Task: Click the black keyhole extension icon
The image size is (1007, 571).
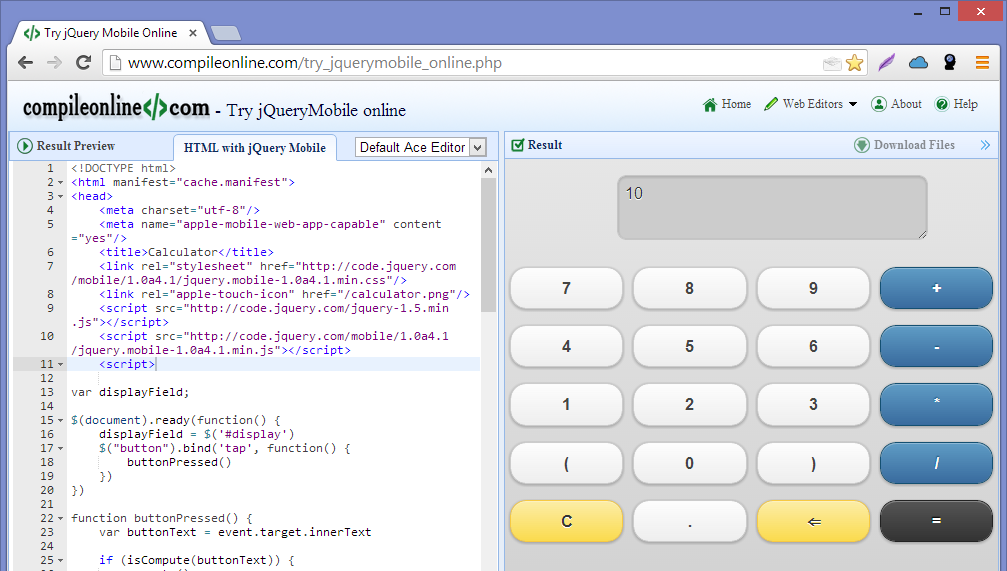Action: [950, 62]
